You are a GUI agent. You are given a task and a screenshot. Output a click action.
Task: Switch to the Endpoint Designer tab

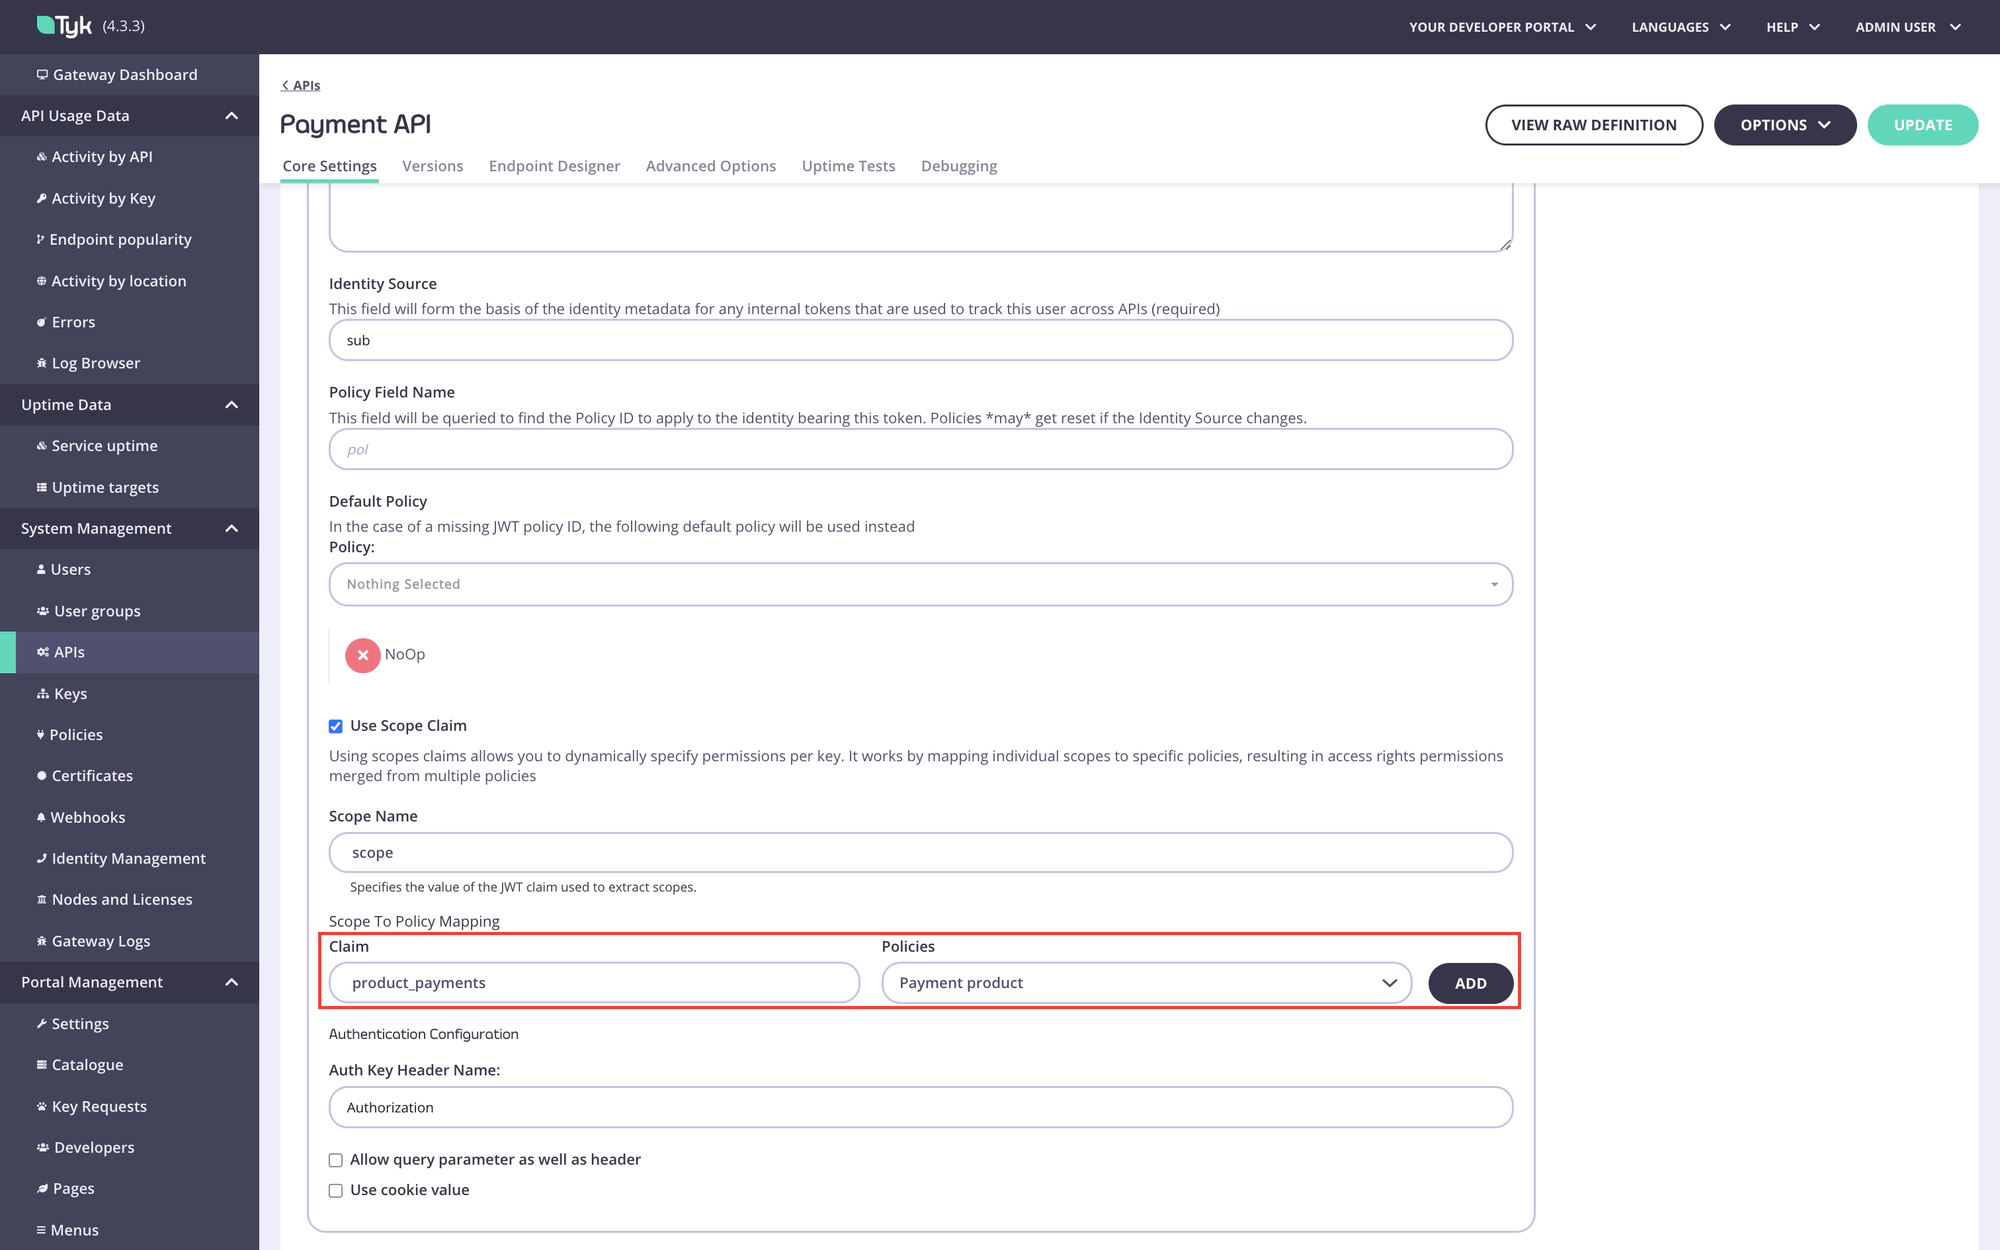pyautogui.click(x=553, y=166)
